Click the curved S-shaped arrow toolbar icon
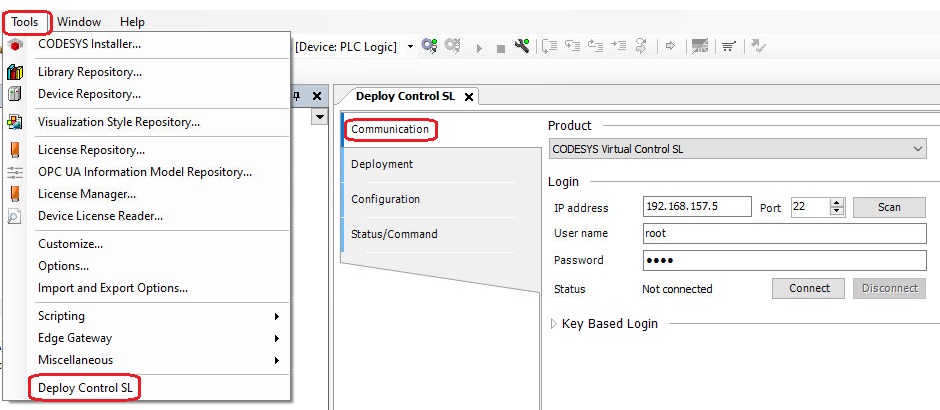Image resolution: width=940 pixels, height=410 pixels. (x=641, y=46)
